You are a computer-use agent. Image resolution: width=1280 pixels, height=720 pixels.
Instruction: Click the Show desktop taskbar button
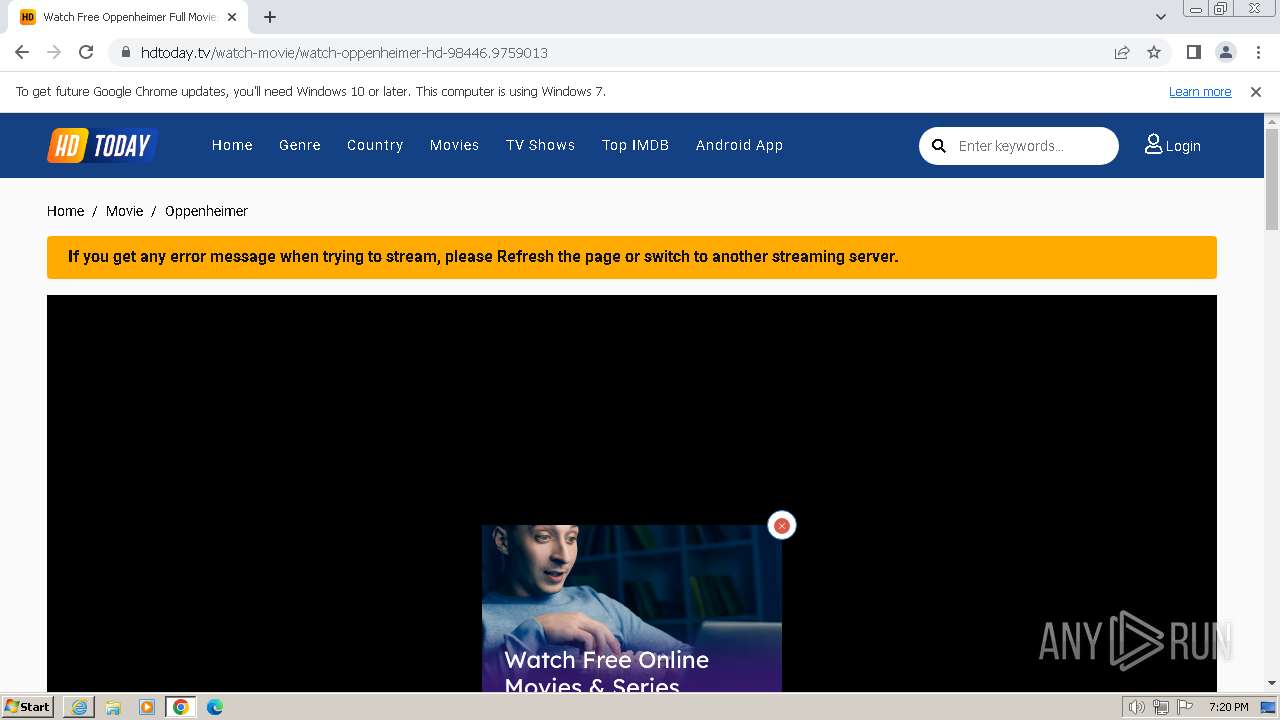1270,707
